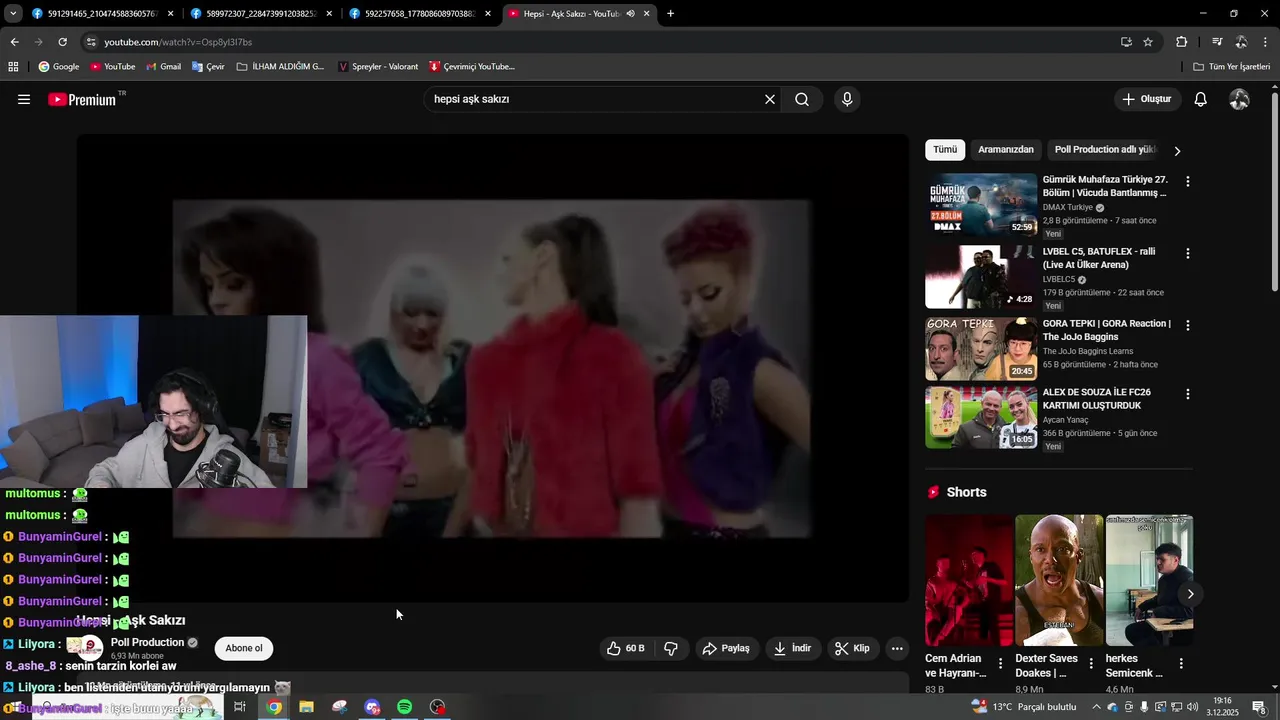Subscribe with Abone ol button

tap(244, 648)
